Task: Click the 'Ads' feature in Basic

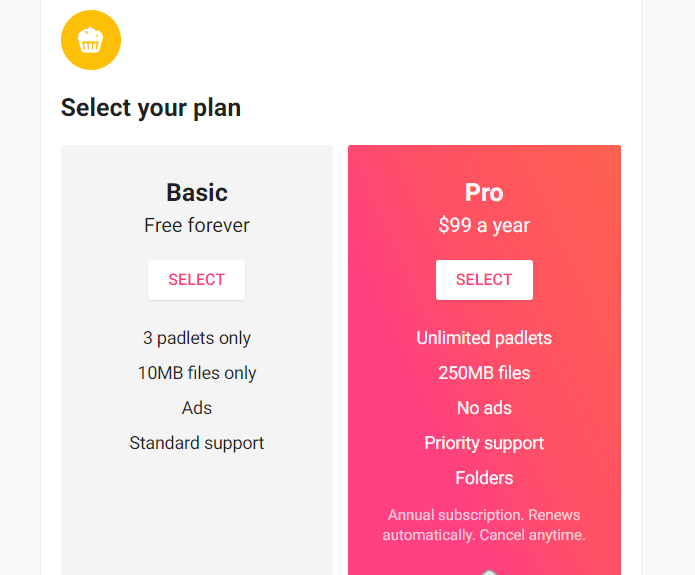Action: 197,408
